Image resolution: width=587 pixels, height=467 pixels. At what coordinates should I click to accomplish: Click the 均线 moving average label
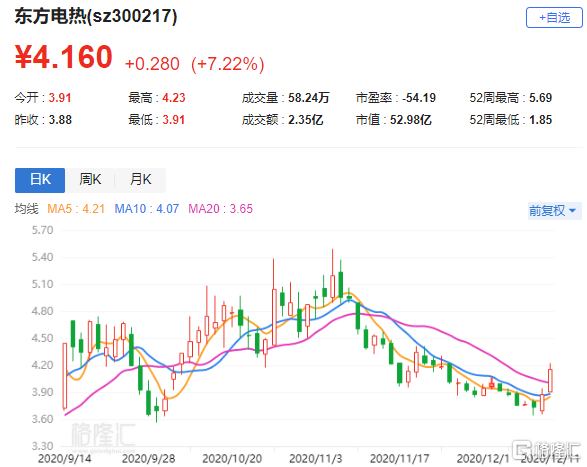[x=27, y=209]
